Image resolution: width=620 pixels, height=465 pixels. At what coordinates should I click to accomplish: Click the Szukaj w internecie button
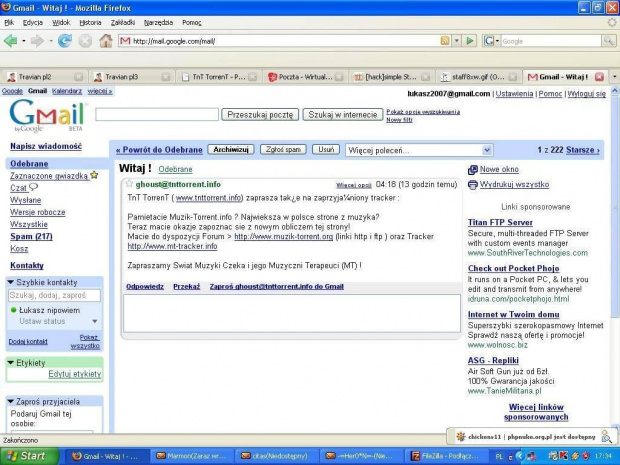(343, 115)
